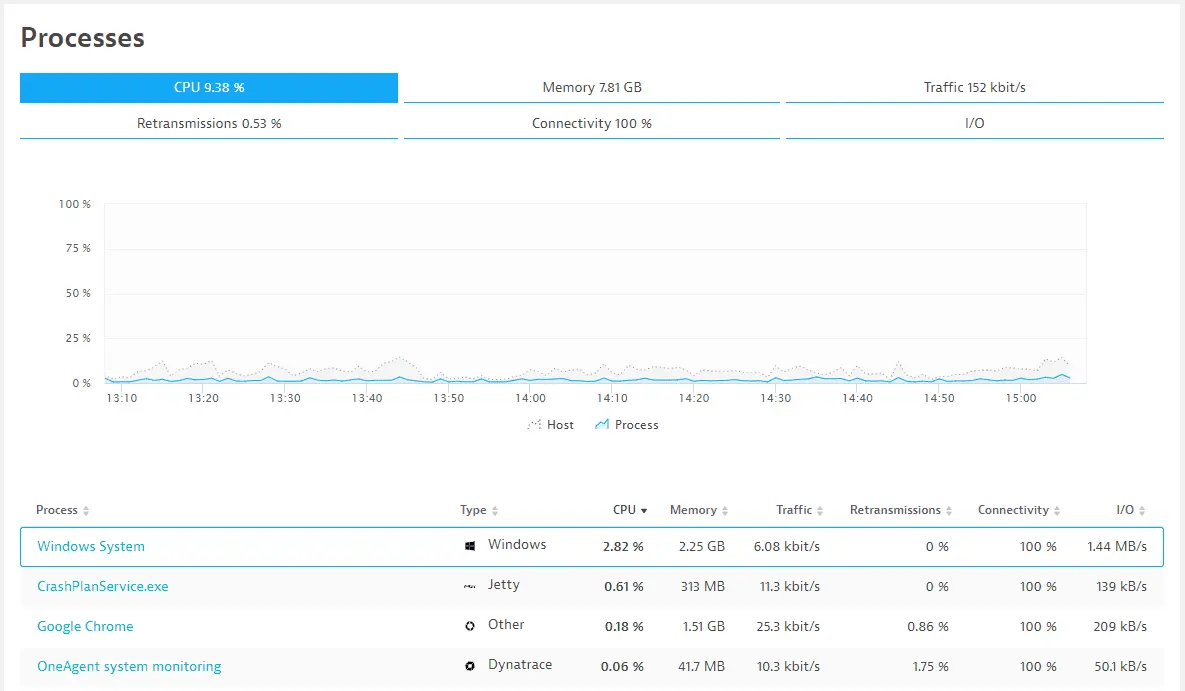Sort the table by Connectivity column

click(1019, 510)
